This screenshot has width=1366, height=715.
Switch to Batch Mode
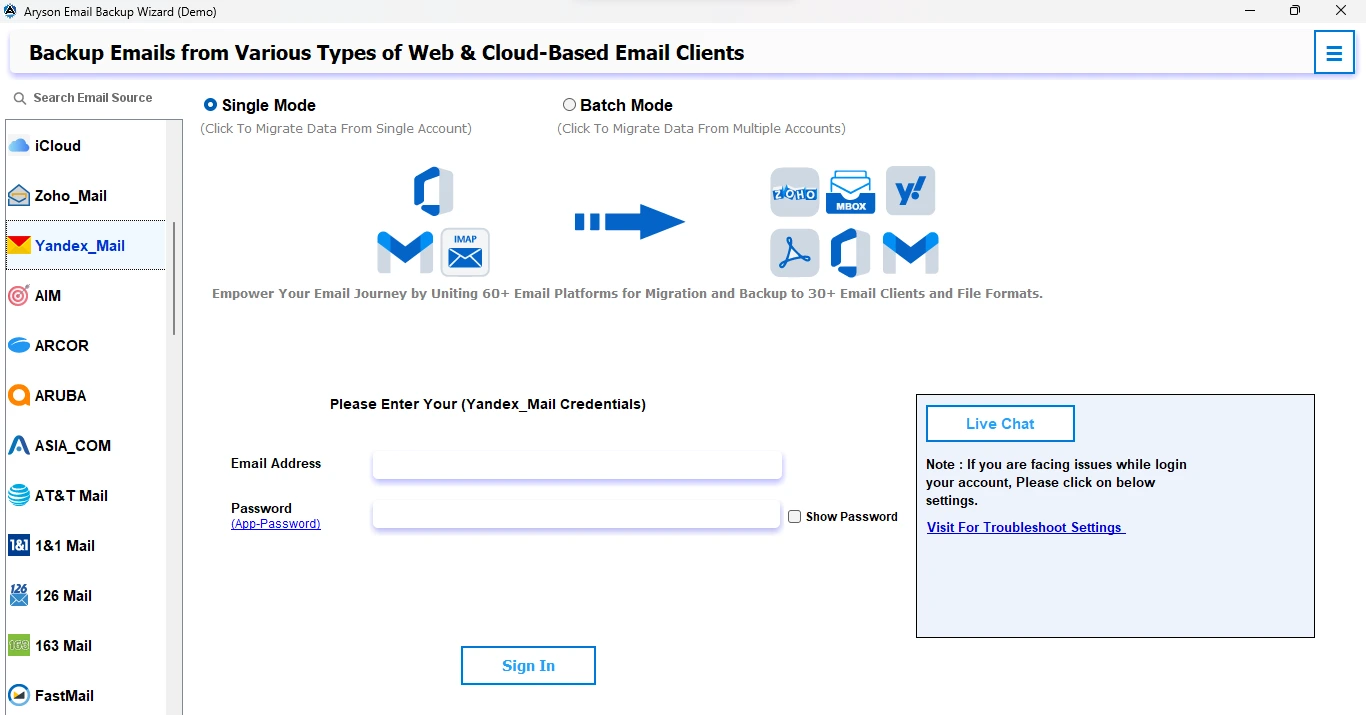[569, 104]
